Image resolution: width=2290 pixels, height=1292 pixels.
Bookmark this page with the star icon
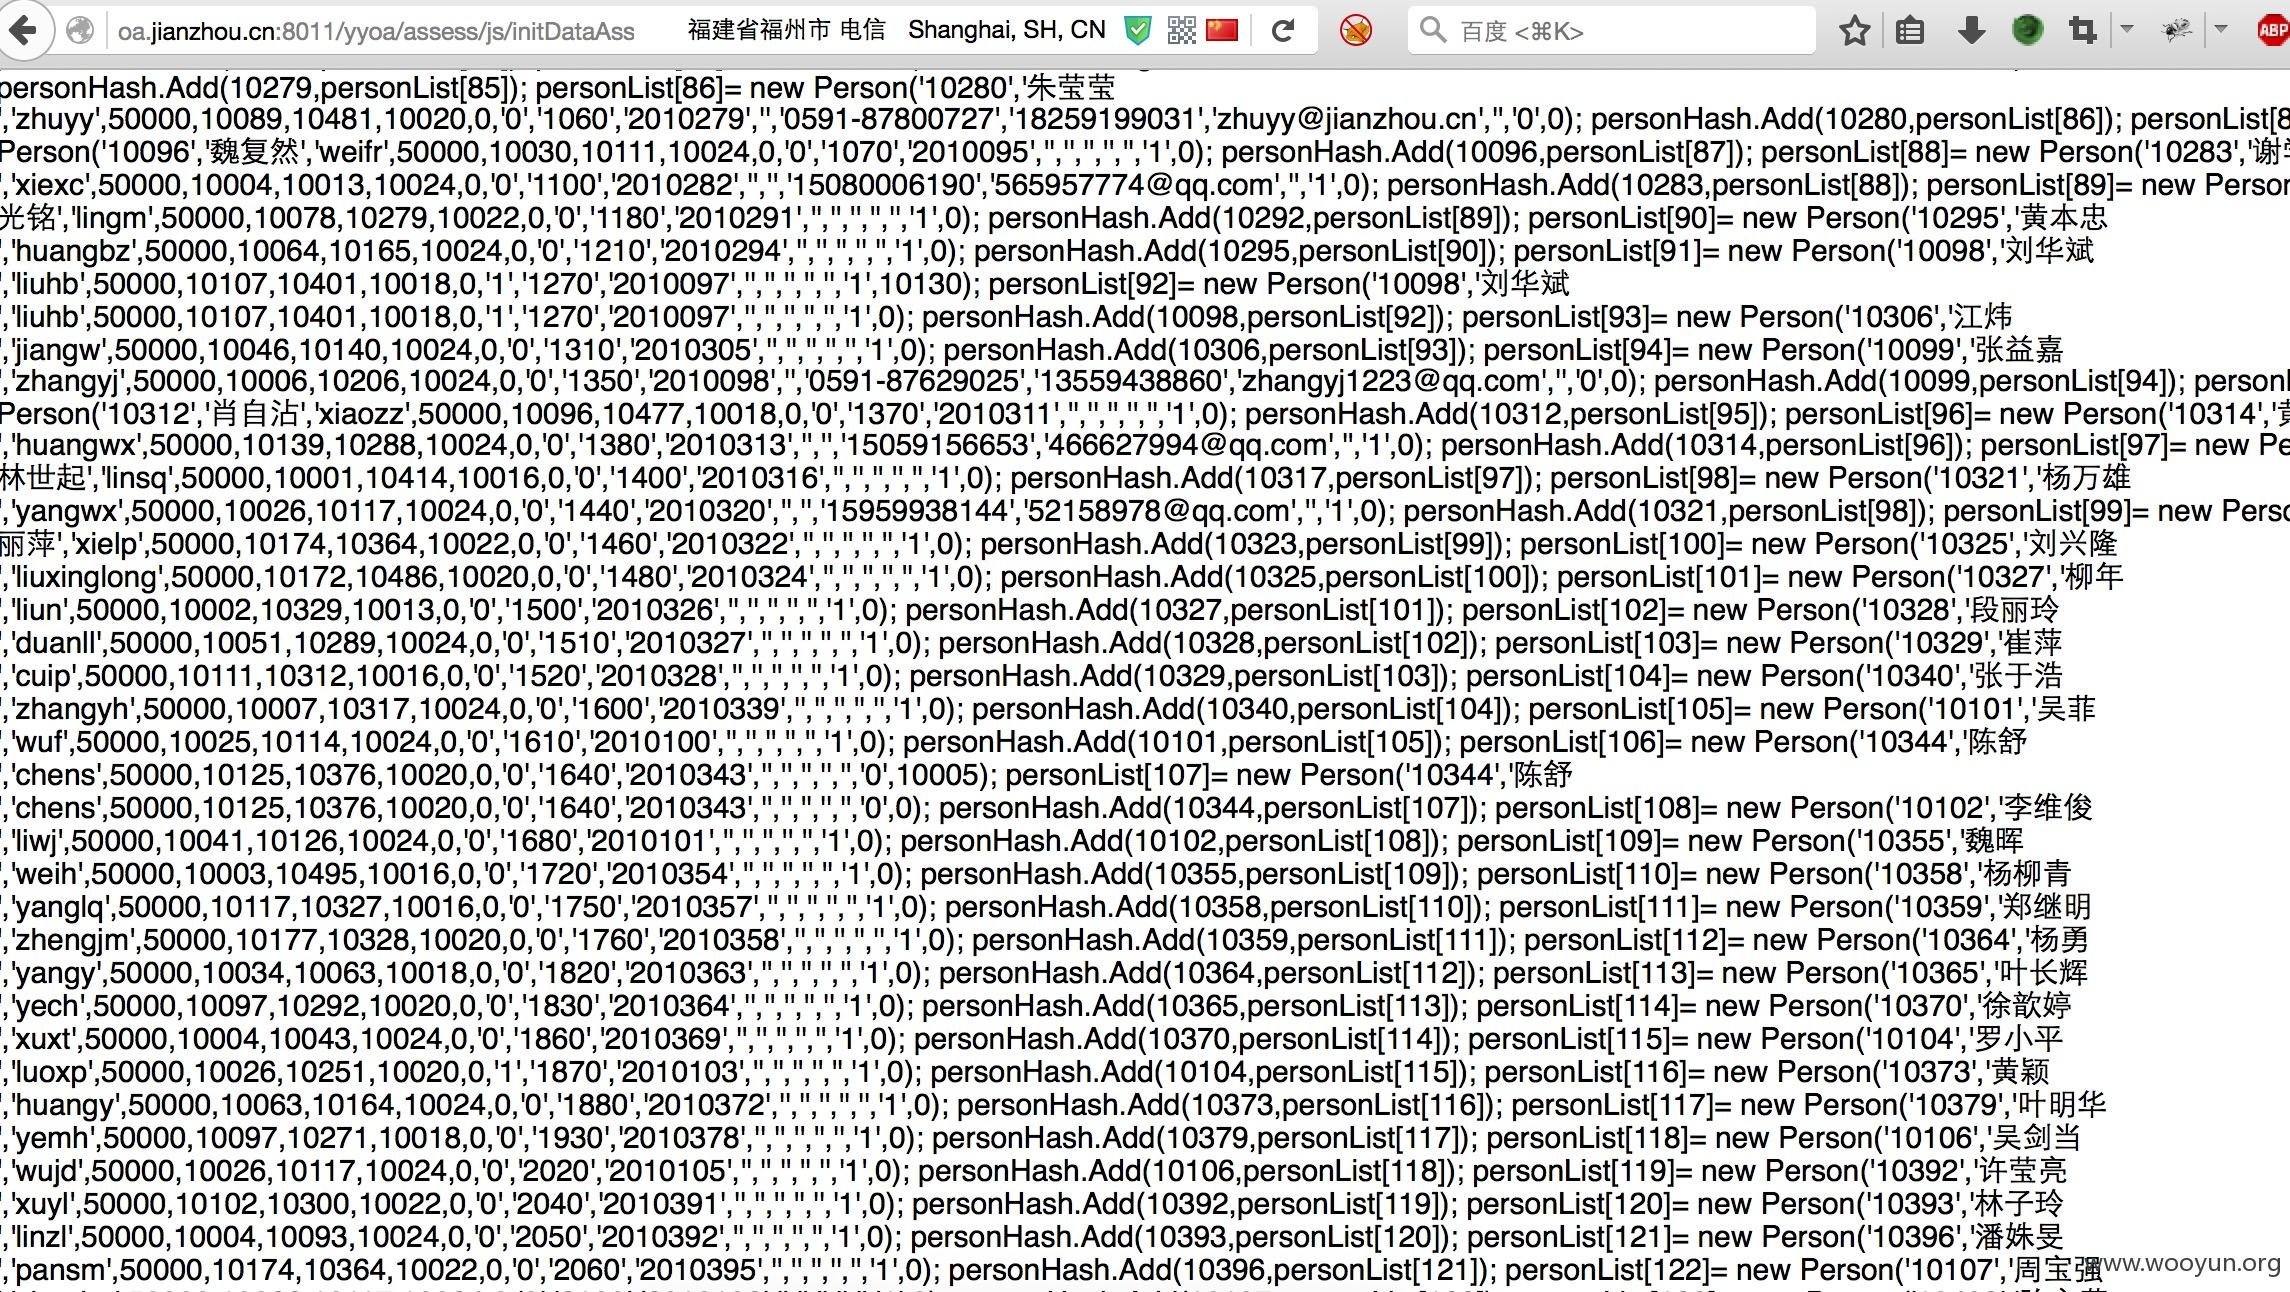pyautogui.click(x=1855, y=31)
